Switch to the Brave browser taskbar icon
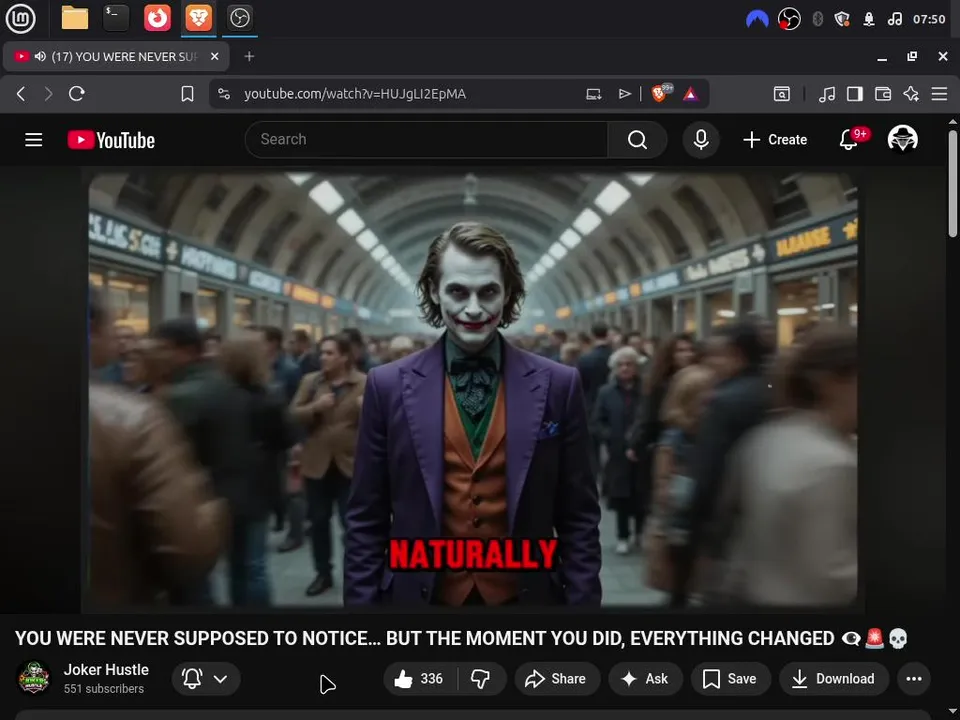 tap(199, 18)
